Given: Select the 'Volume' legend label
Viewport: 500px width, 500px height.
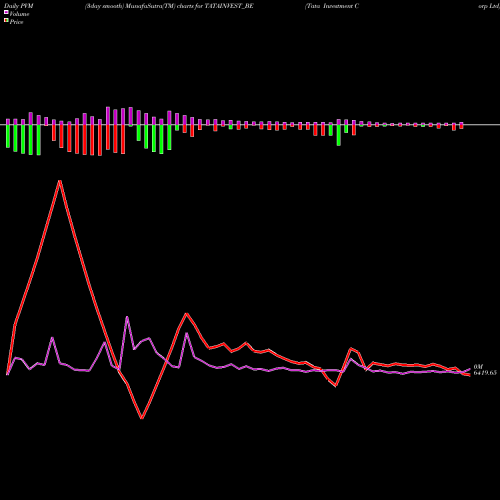Looking at the screenshot, I should pyautogui.click(x=19, y=14).
